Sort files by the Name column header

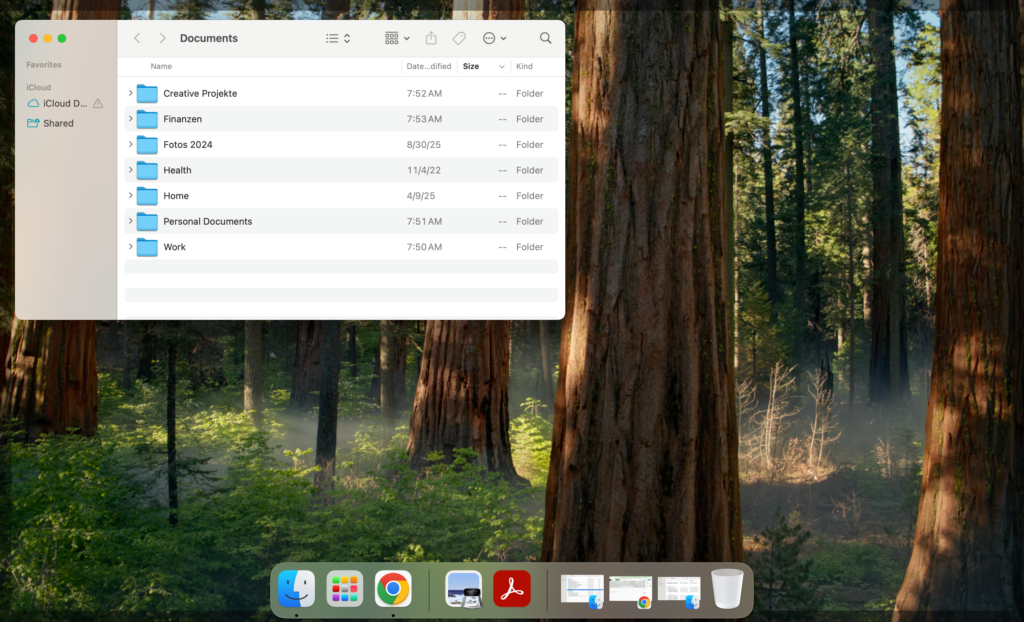click(160, 66)
